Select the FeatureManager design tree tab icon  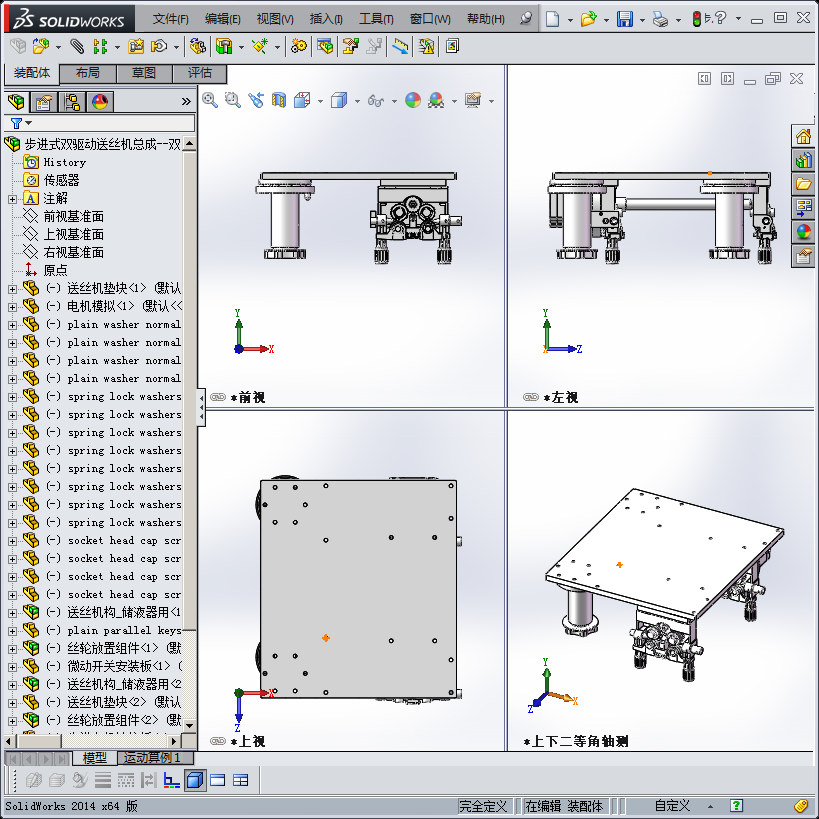16,101
